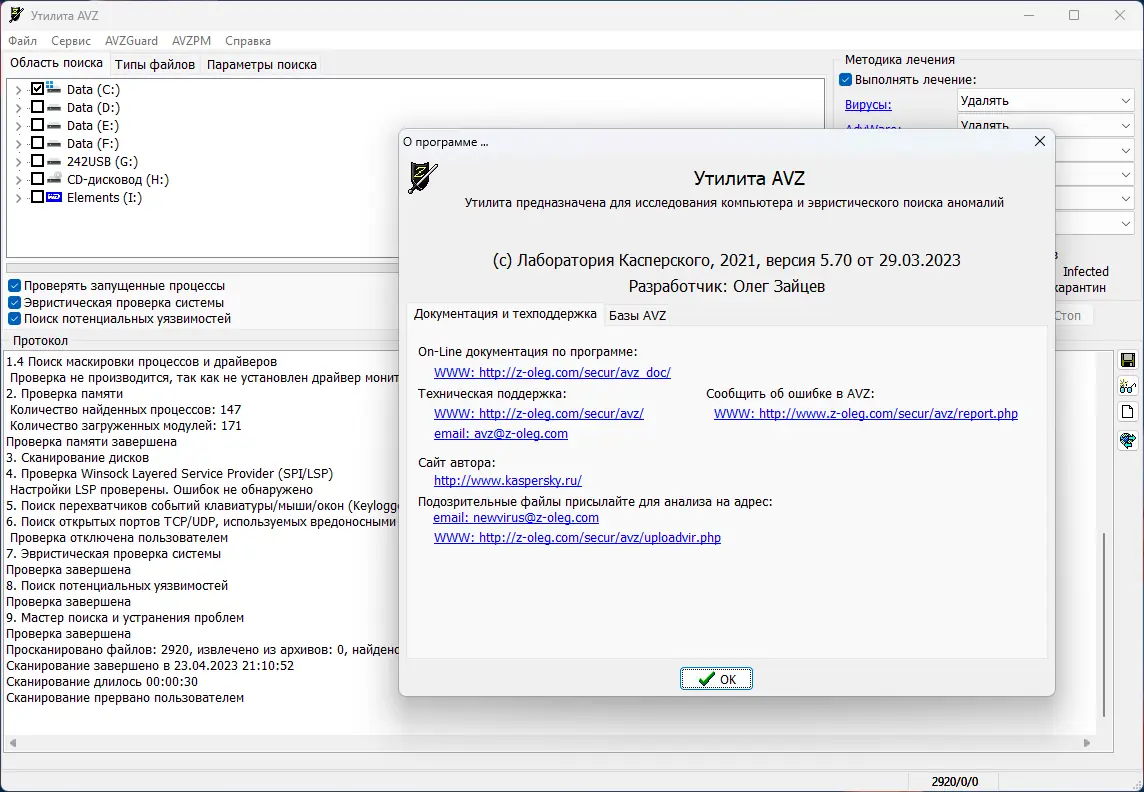Open http://www.kaspersky.ru/ link

508,481
